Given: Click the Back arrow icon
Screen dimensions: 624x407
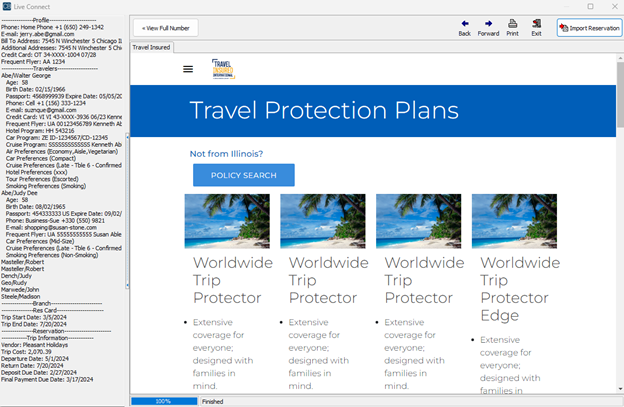Looking at the screenshot, I should click(x=464, y=23).
